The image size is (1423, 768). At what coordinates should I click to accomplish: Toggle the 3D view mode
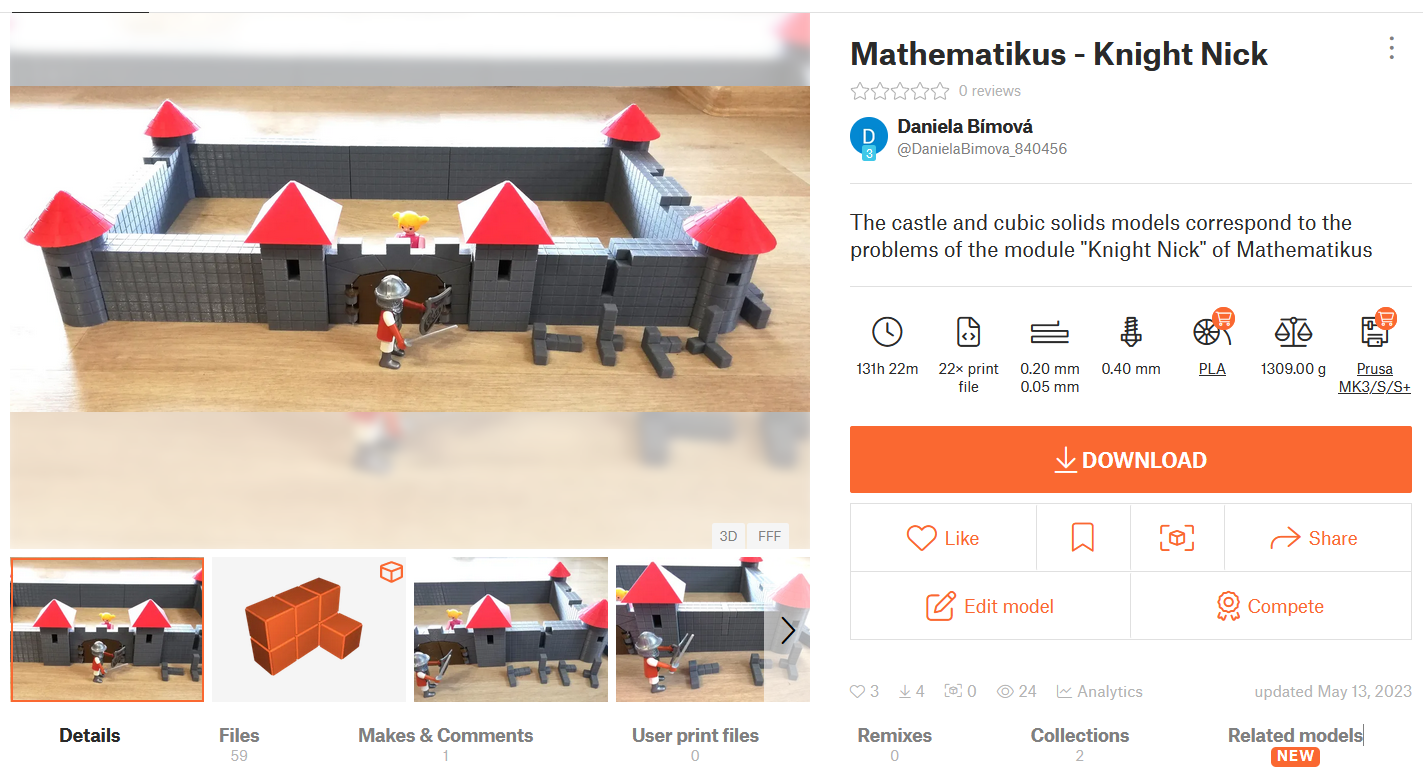pos(728,536)
